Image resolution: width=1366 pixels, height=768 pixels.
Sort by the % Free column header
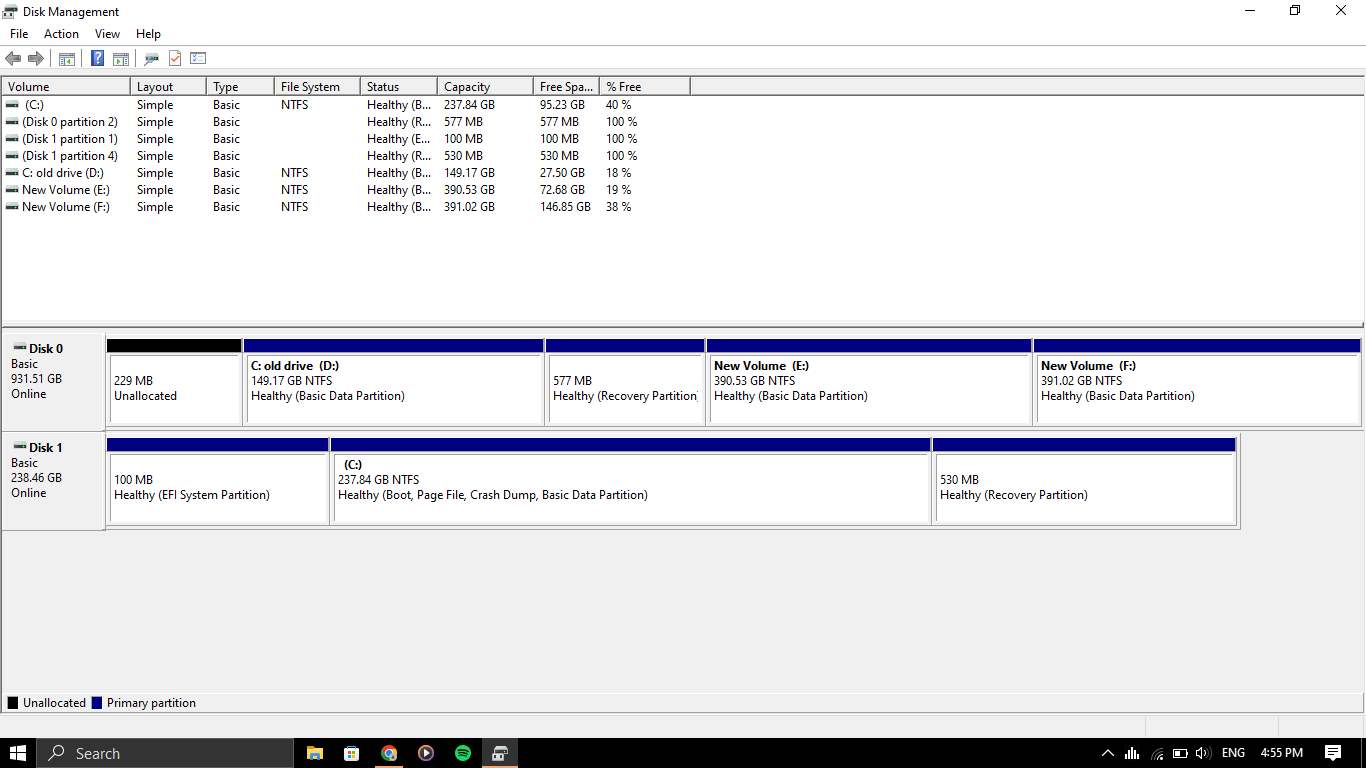tap(644, 87)
